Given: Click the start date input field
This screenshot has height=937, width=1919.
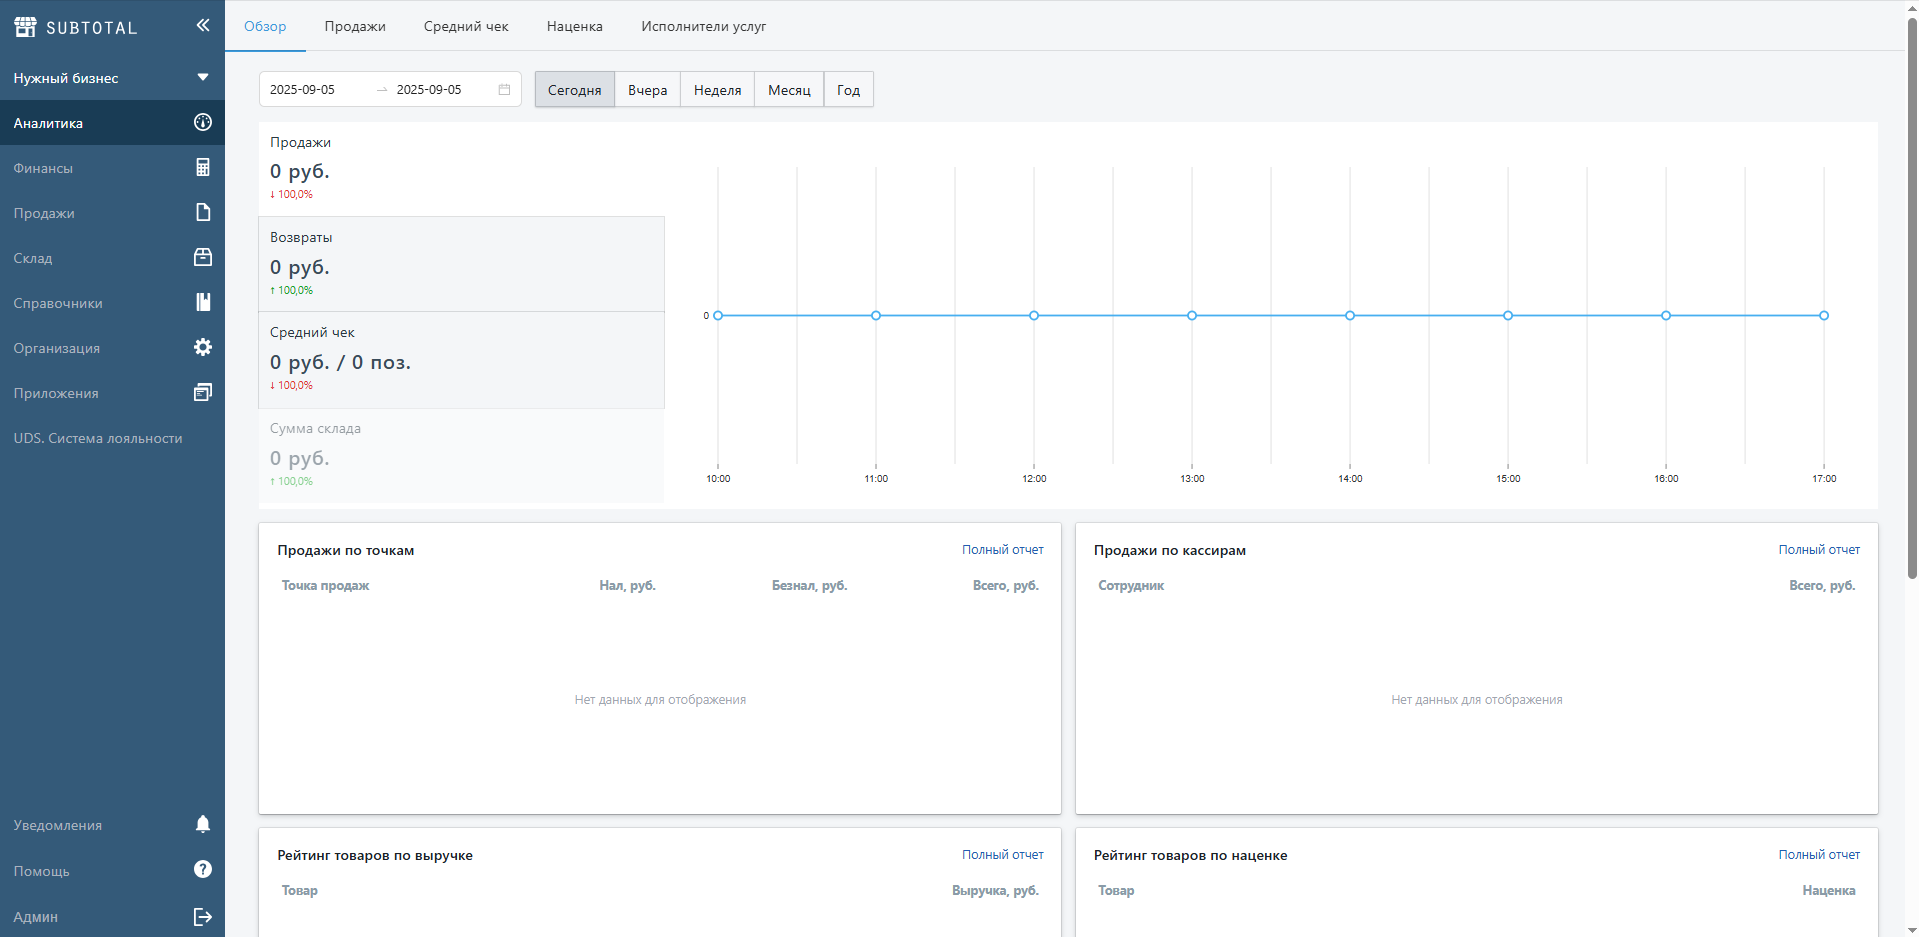Looking at the screenshot, I should (315, 89).
